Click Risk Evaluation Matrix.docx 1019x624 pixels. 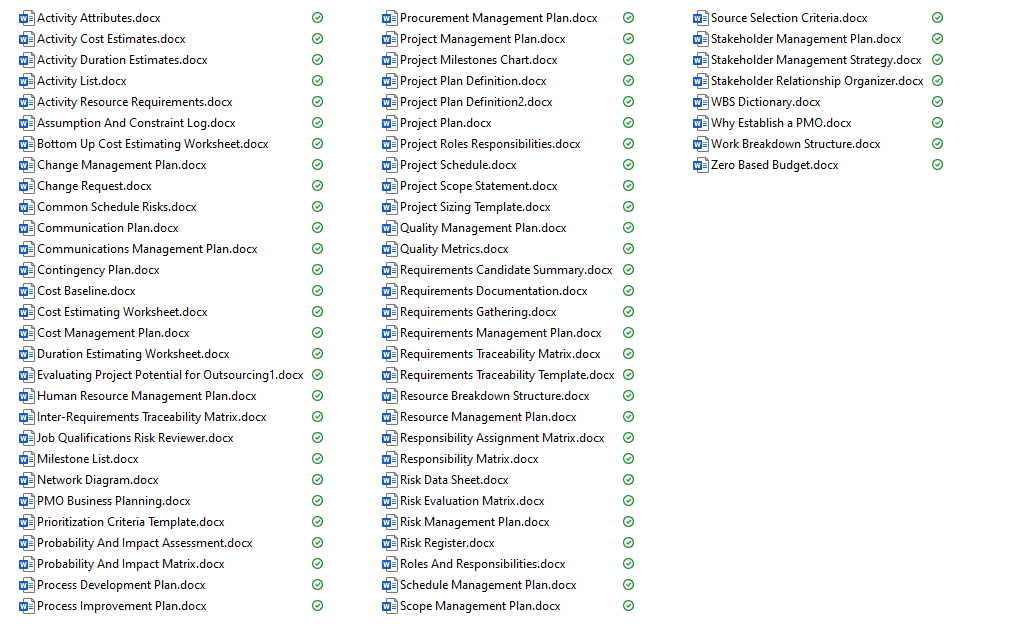pos(472,501)
